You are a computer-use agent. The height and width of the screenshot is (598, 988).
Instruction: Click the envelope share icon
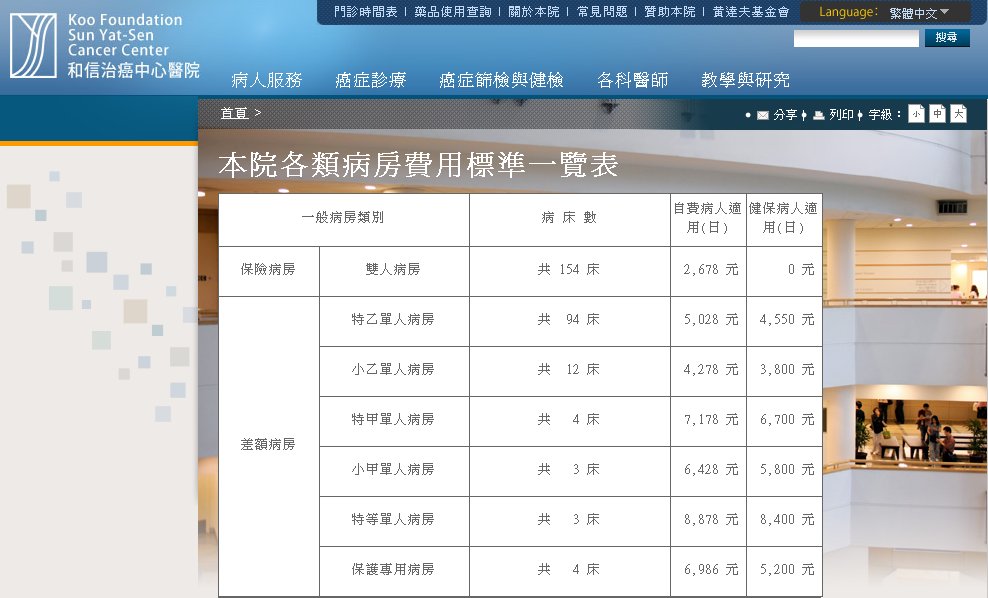click(762, 115)
